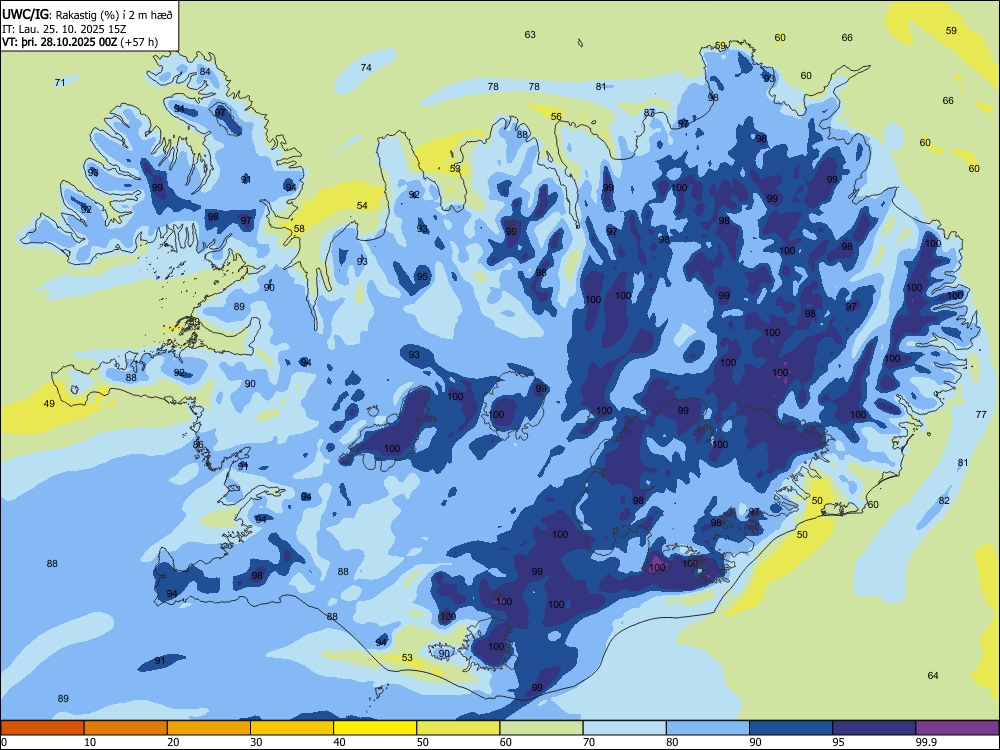Click the humidity value '82' on the map
This screenshot has width=1000, height=750.
pos(945,501)
